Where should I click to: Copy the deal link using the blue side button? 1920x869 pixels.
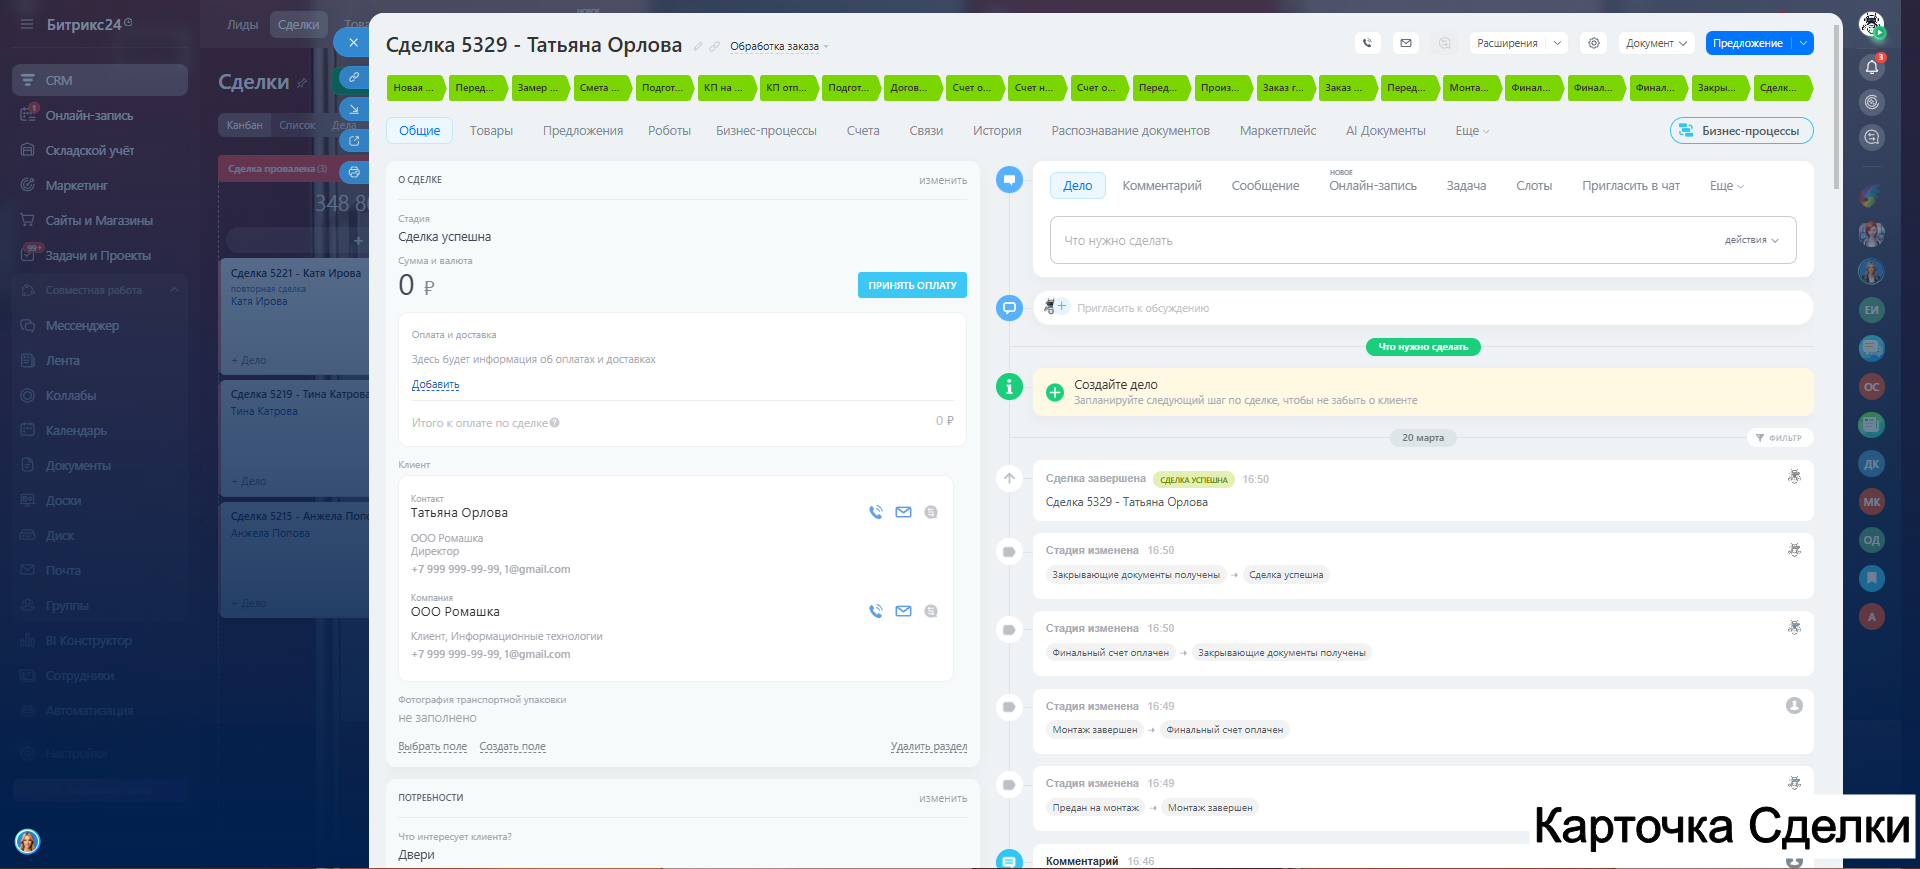(x=354, y=76)
